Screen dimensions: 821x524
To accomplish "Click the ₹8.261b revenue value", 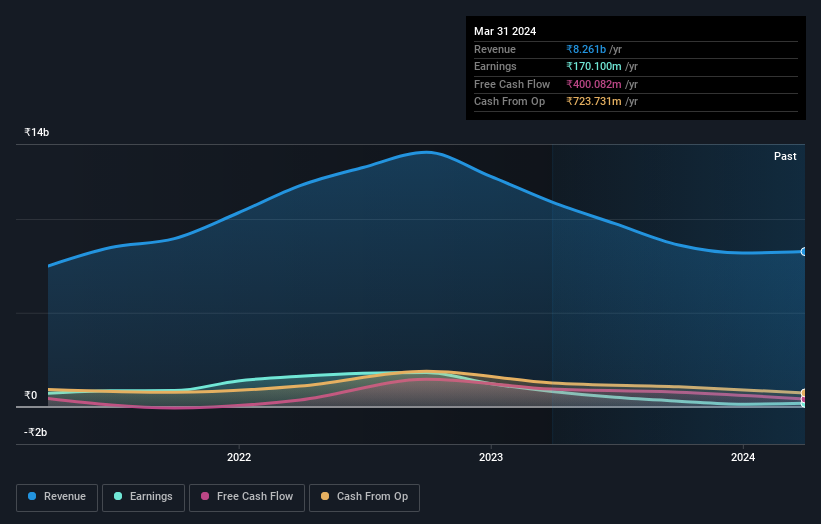I will [586, 49].
